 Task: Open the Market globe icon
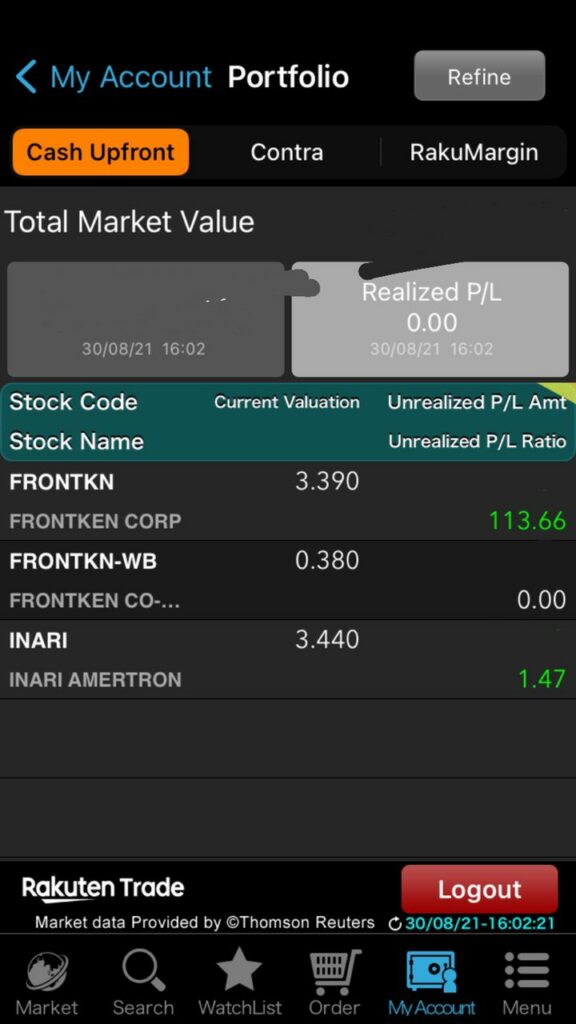46,972
